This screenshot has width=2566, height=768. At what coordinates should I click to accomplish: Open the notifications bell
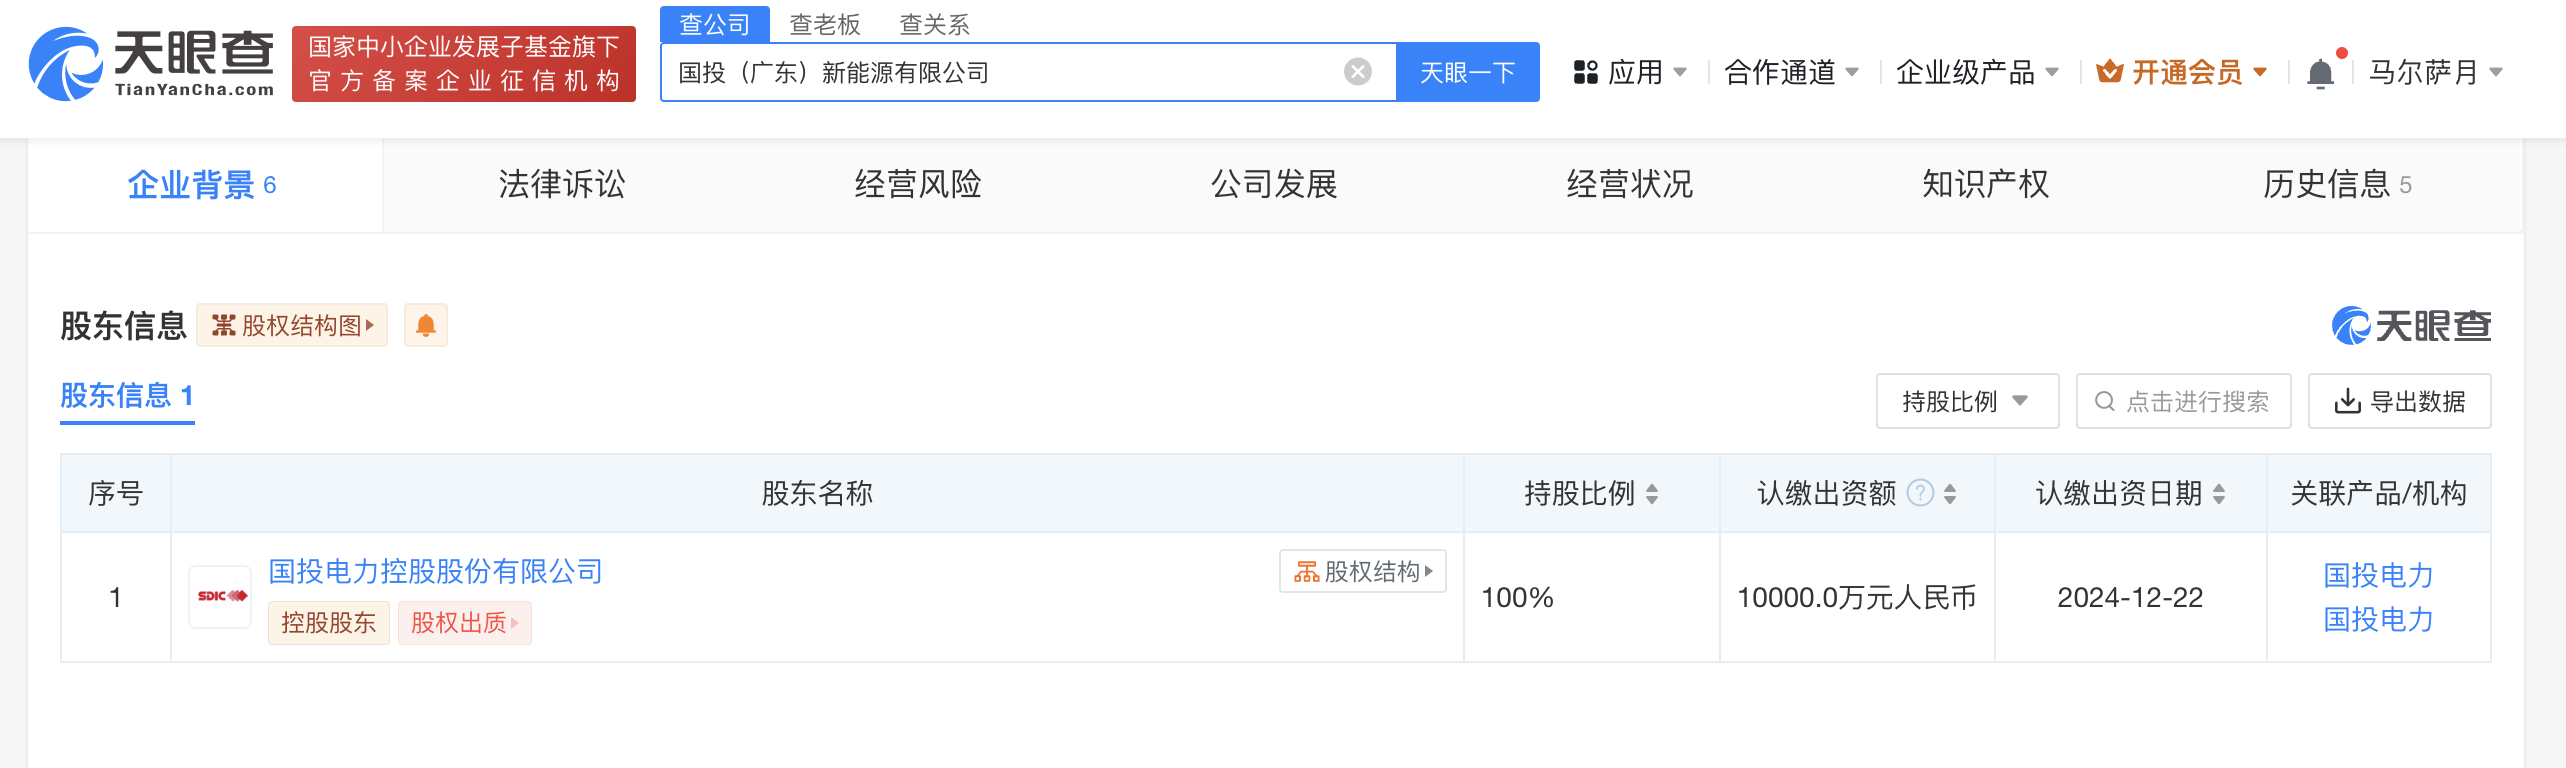tap(2320, 73)
